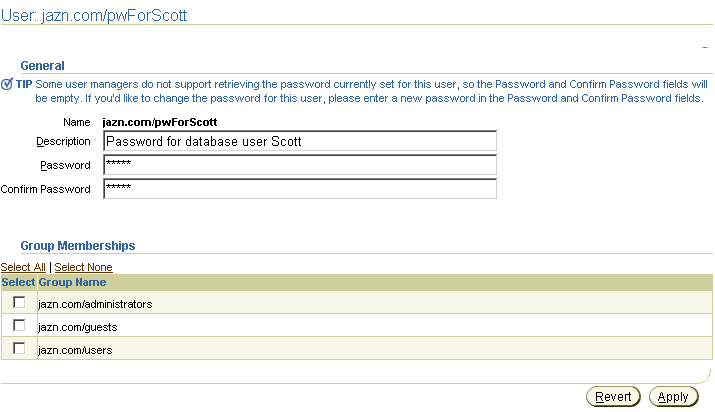Select the jazn.com/users row text
This screenshot has width=715, height=412.
pos(75,350)
